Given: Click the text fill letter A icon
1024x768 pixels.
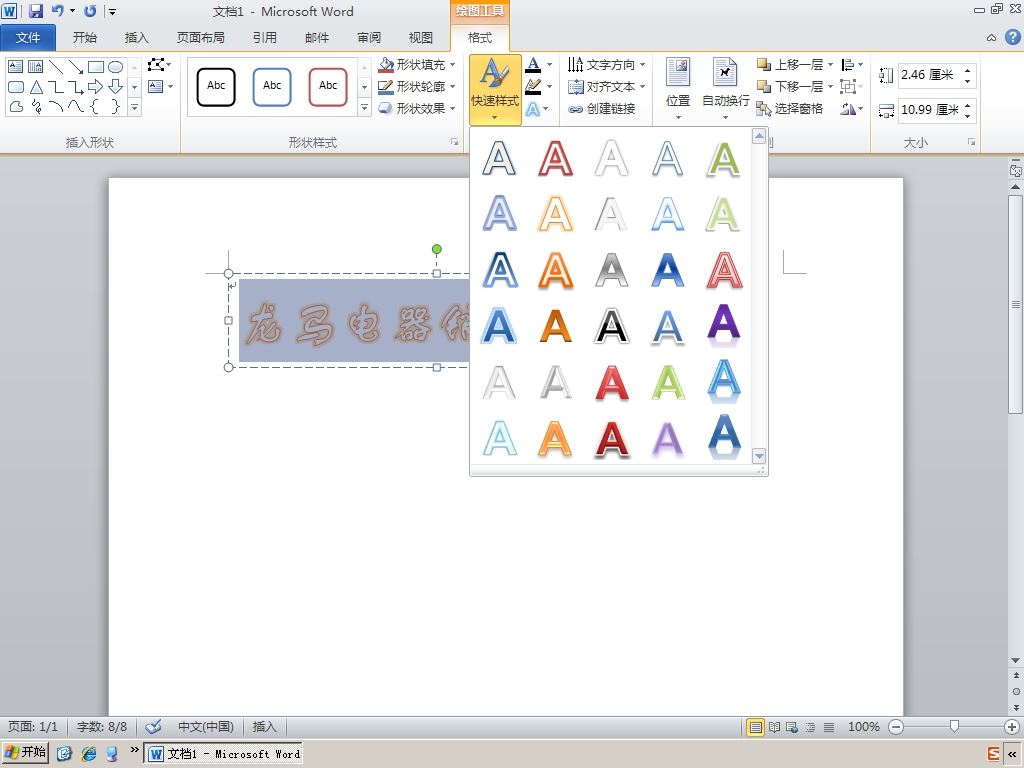Looking at the screenshot, I should [x=534, y=65].
